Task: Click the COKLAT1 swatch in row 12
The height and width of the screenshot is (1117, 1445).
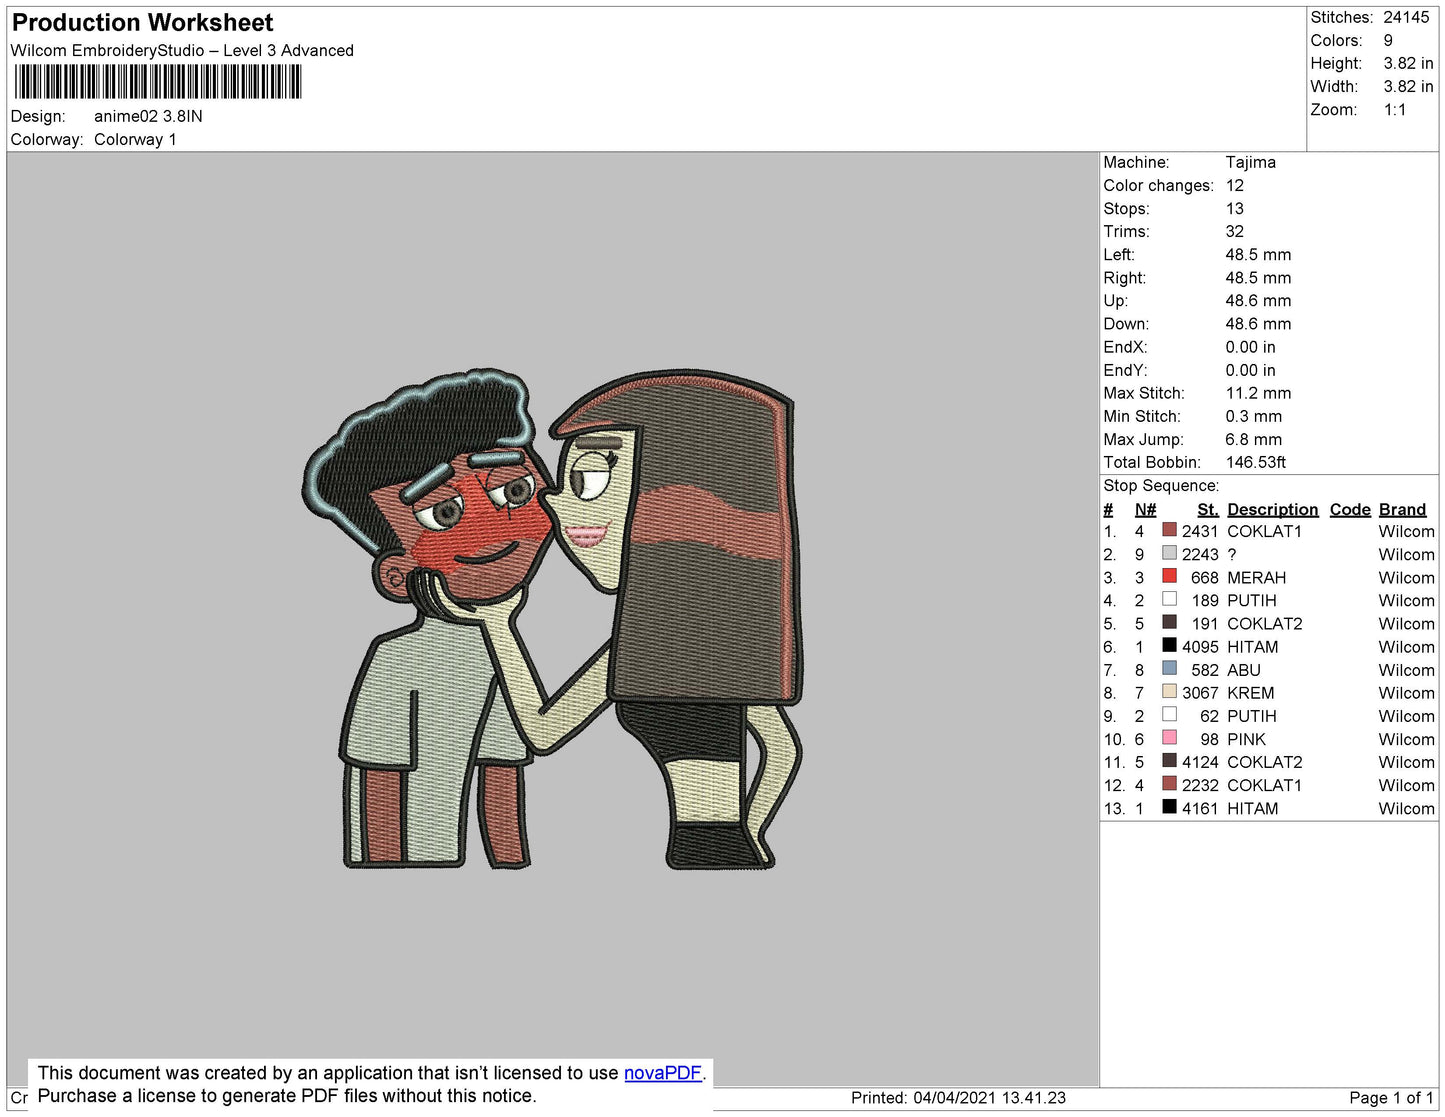Action: [x=1169, y=783]
